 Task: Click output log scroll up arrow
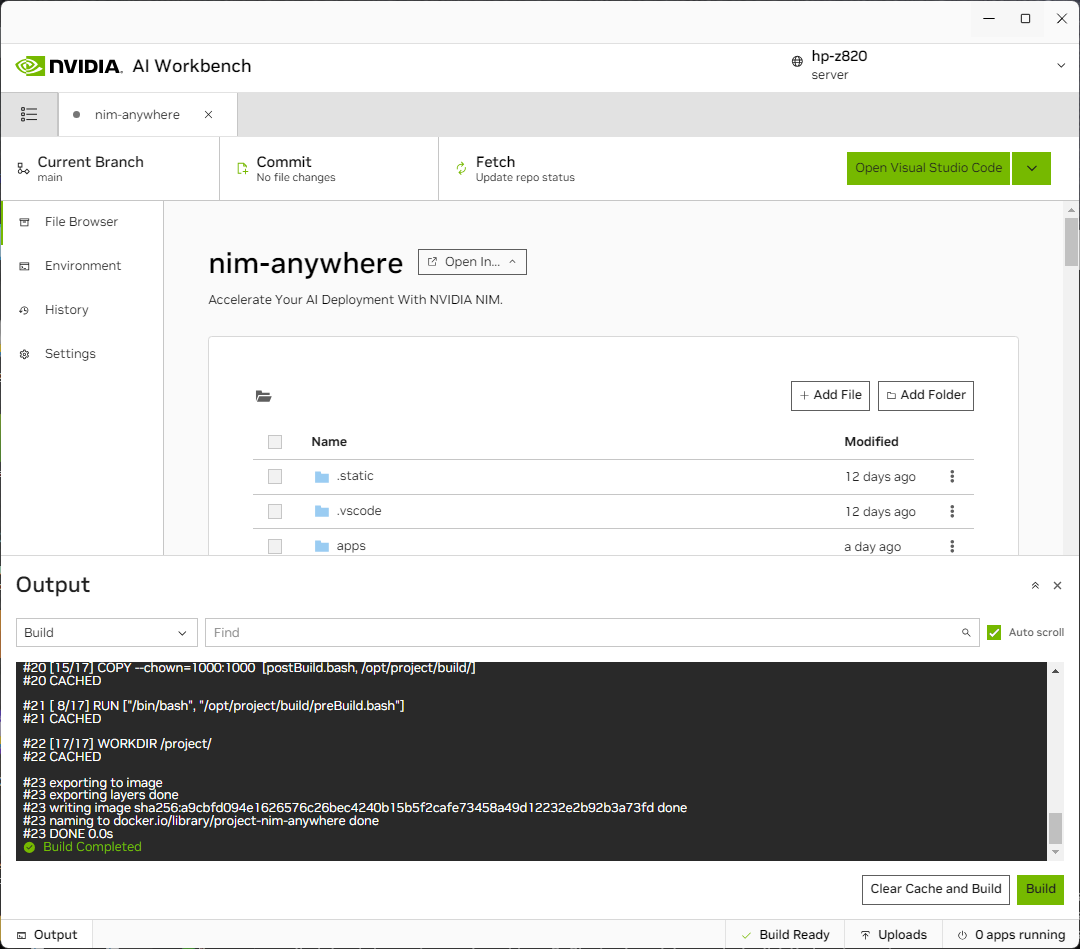point(1055,671)
